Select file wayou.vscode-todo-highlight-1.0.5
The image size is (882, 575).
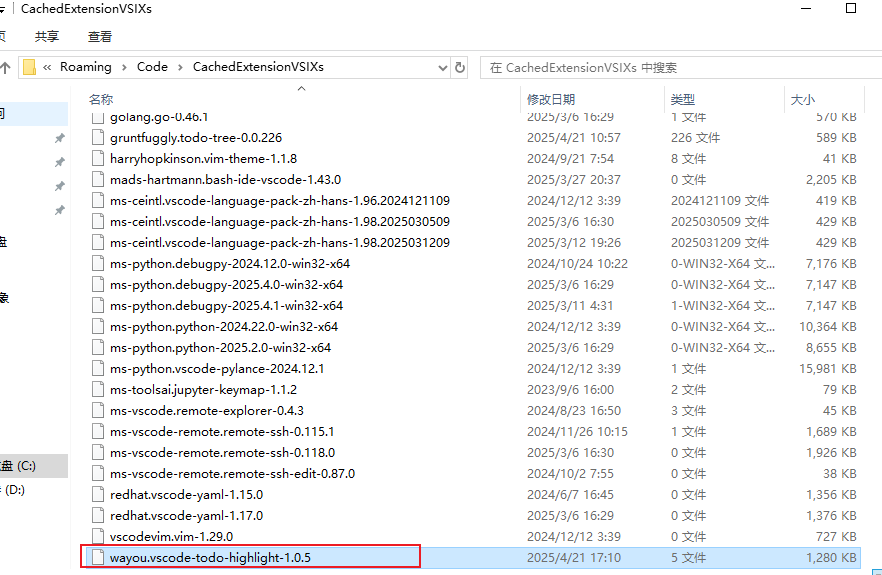pos(210,558)
